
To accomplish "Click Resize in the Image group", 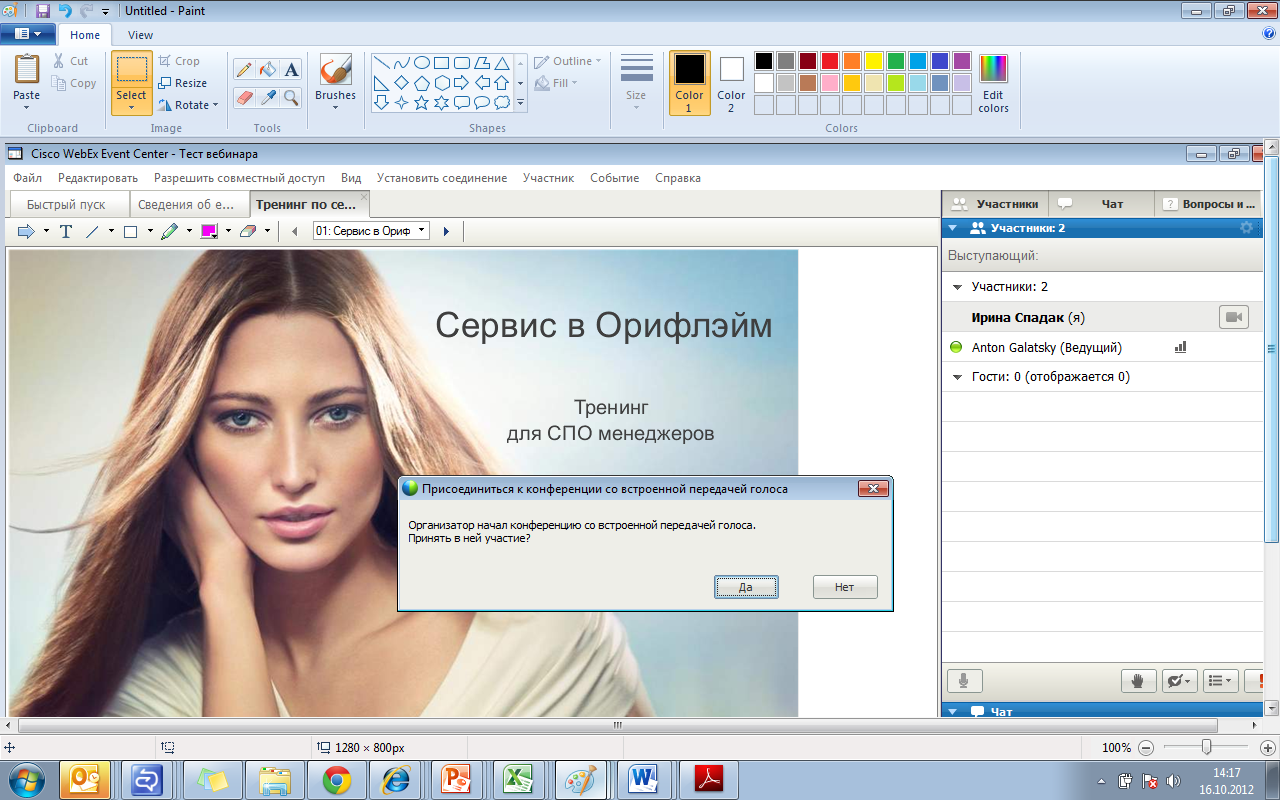I will click(x=182, y=83).
